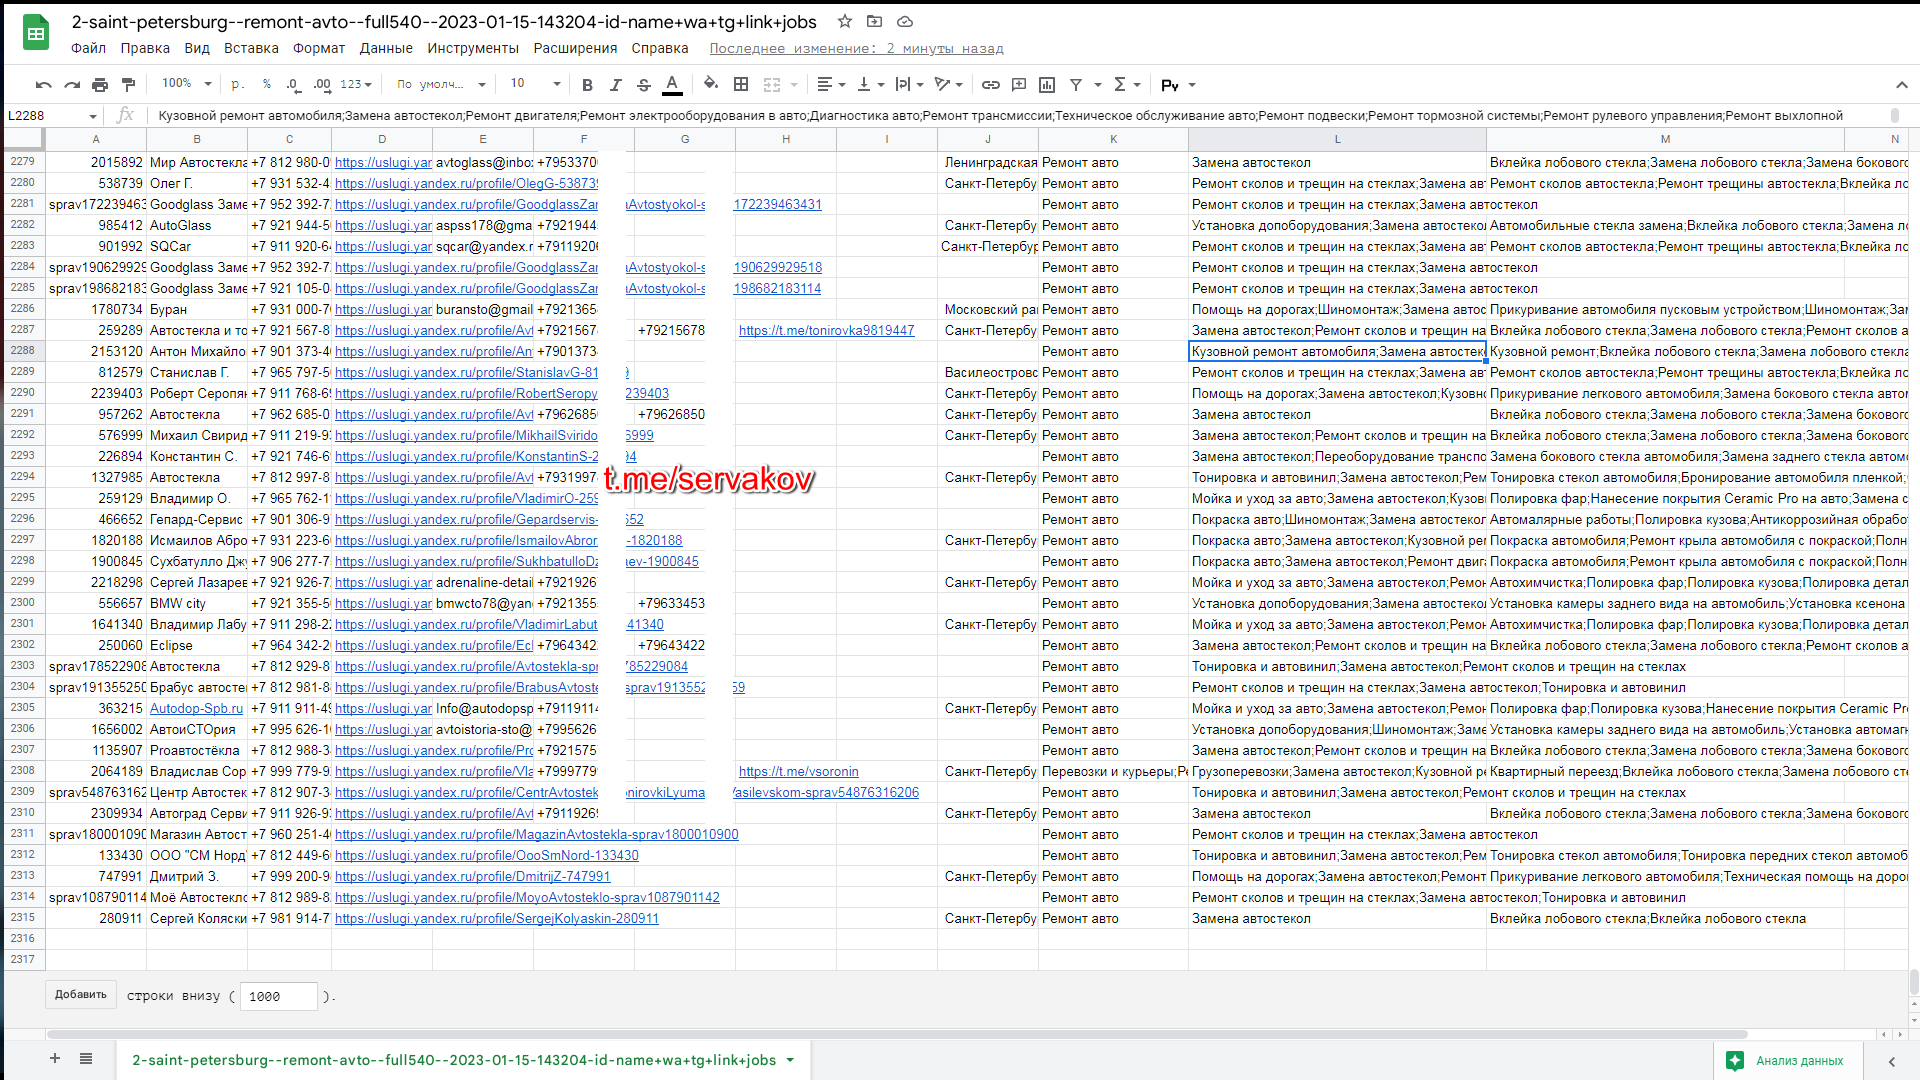Click the formula bar content
The image size is (1920, 1080).
point(1000,116)
